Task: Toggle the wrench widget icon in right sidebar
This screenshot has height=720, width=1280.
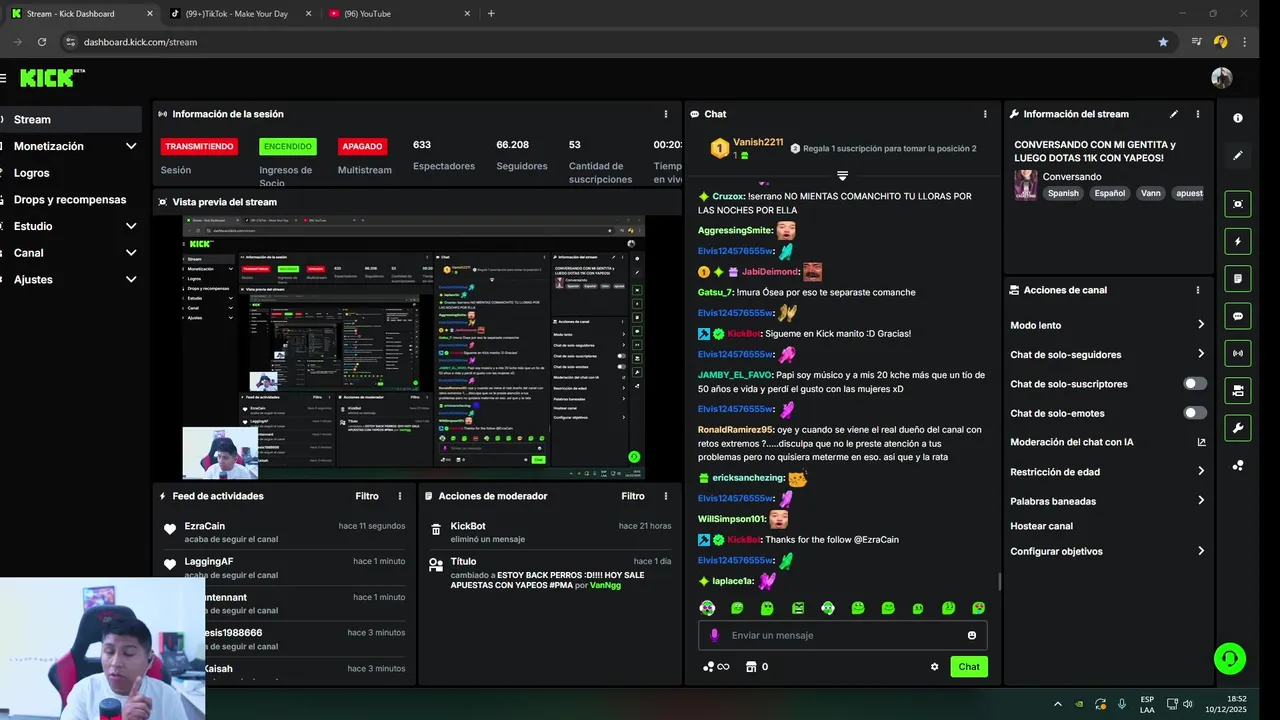Action: click(1238, 428)
